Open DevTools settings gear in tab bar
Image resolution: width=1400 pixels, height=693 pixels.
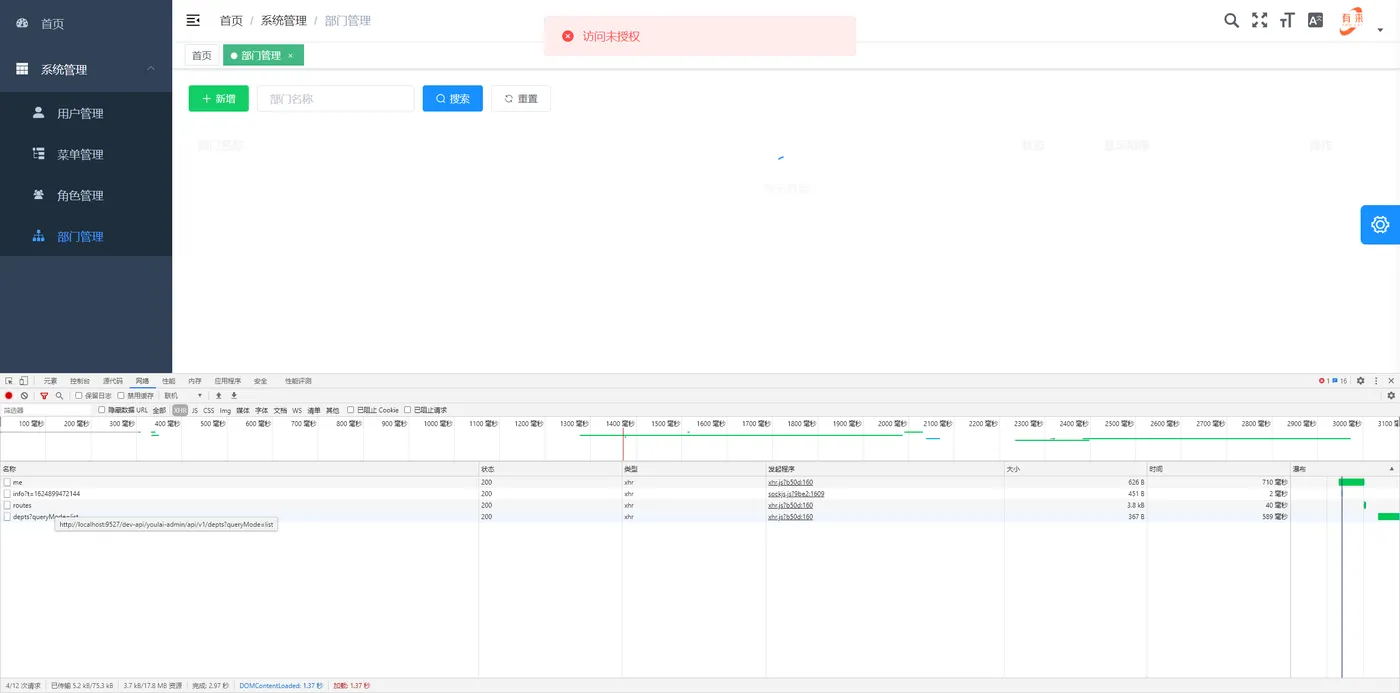pyautogui.click(x=1360, y=381)
